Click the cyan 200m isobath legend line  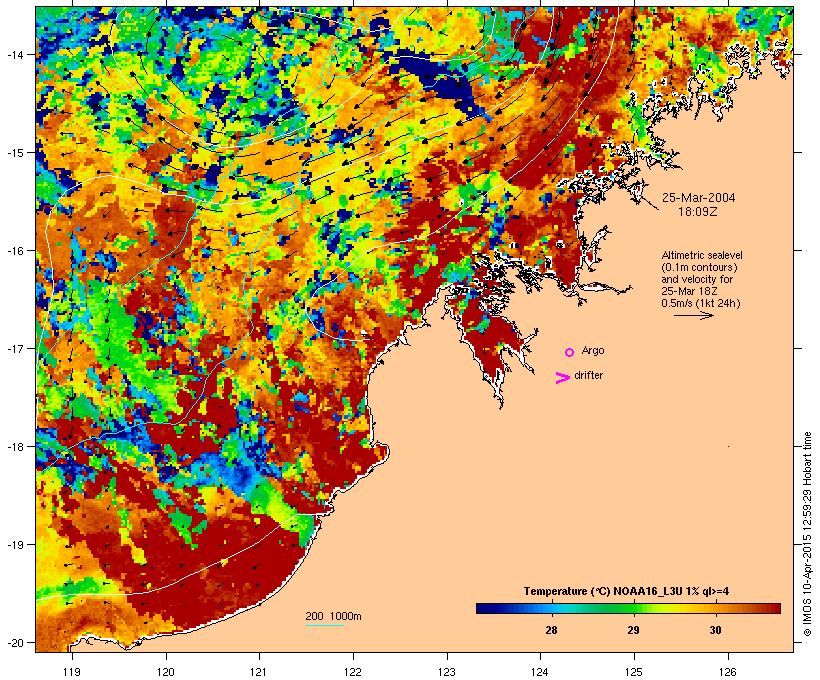(325, 625)
